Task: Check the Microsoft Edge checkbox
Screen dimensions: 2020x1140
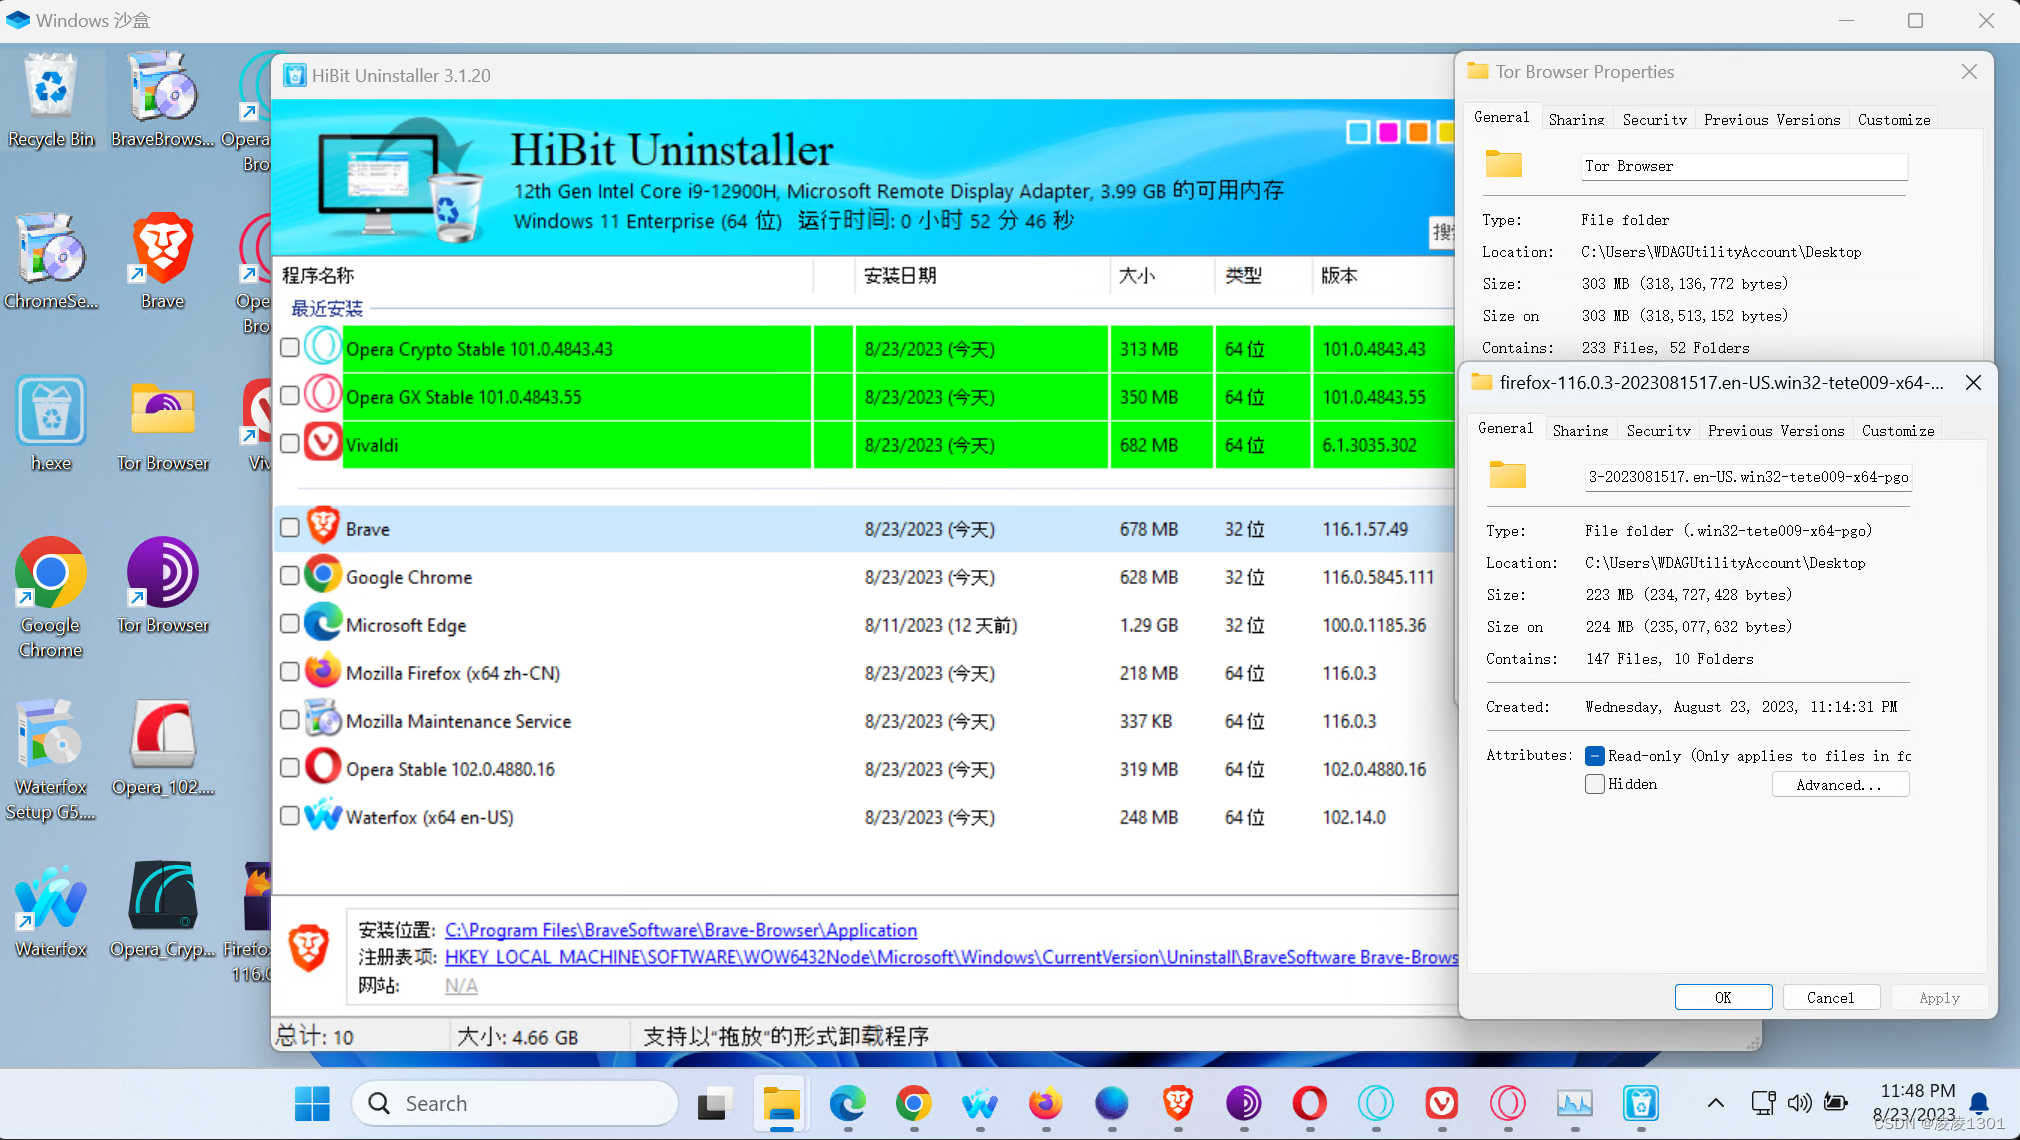Action: point(290,623)
